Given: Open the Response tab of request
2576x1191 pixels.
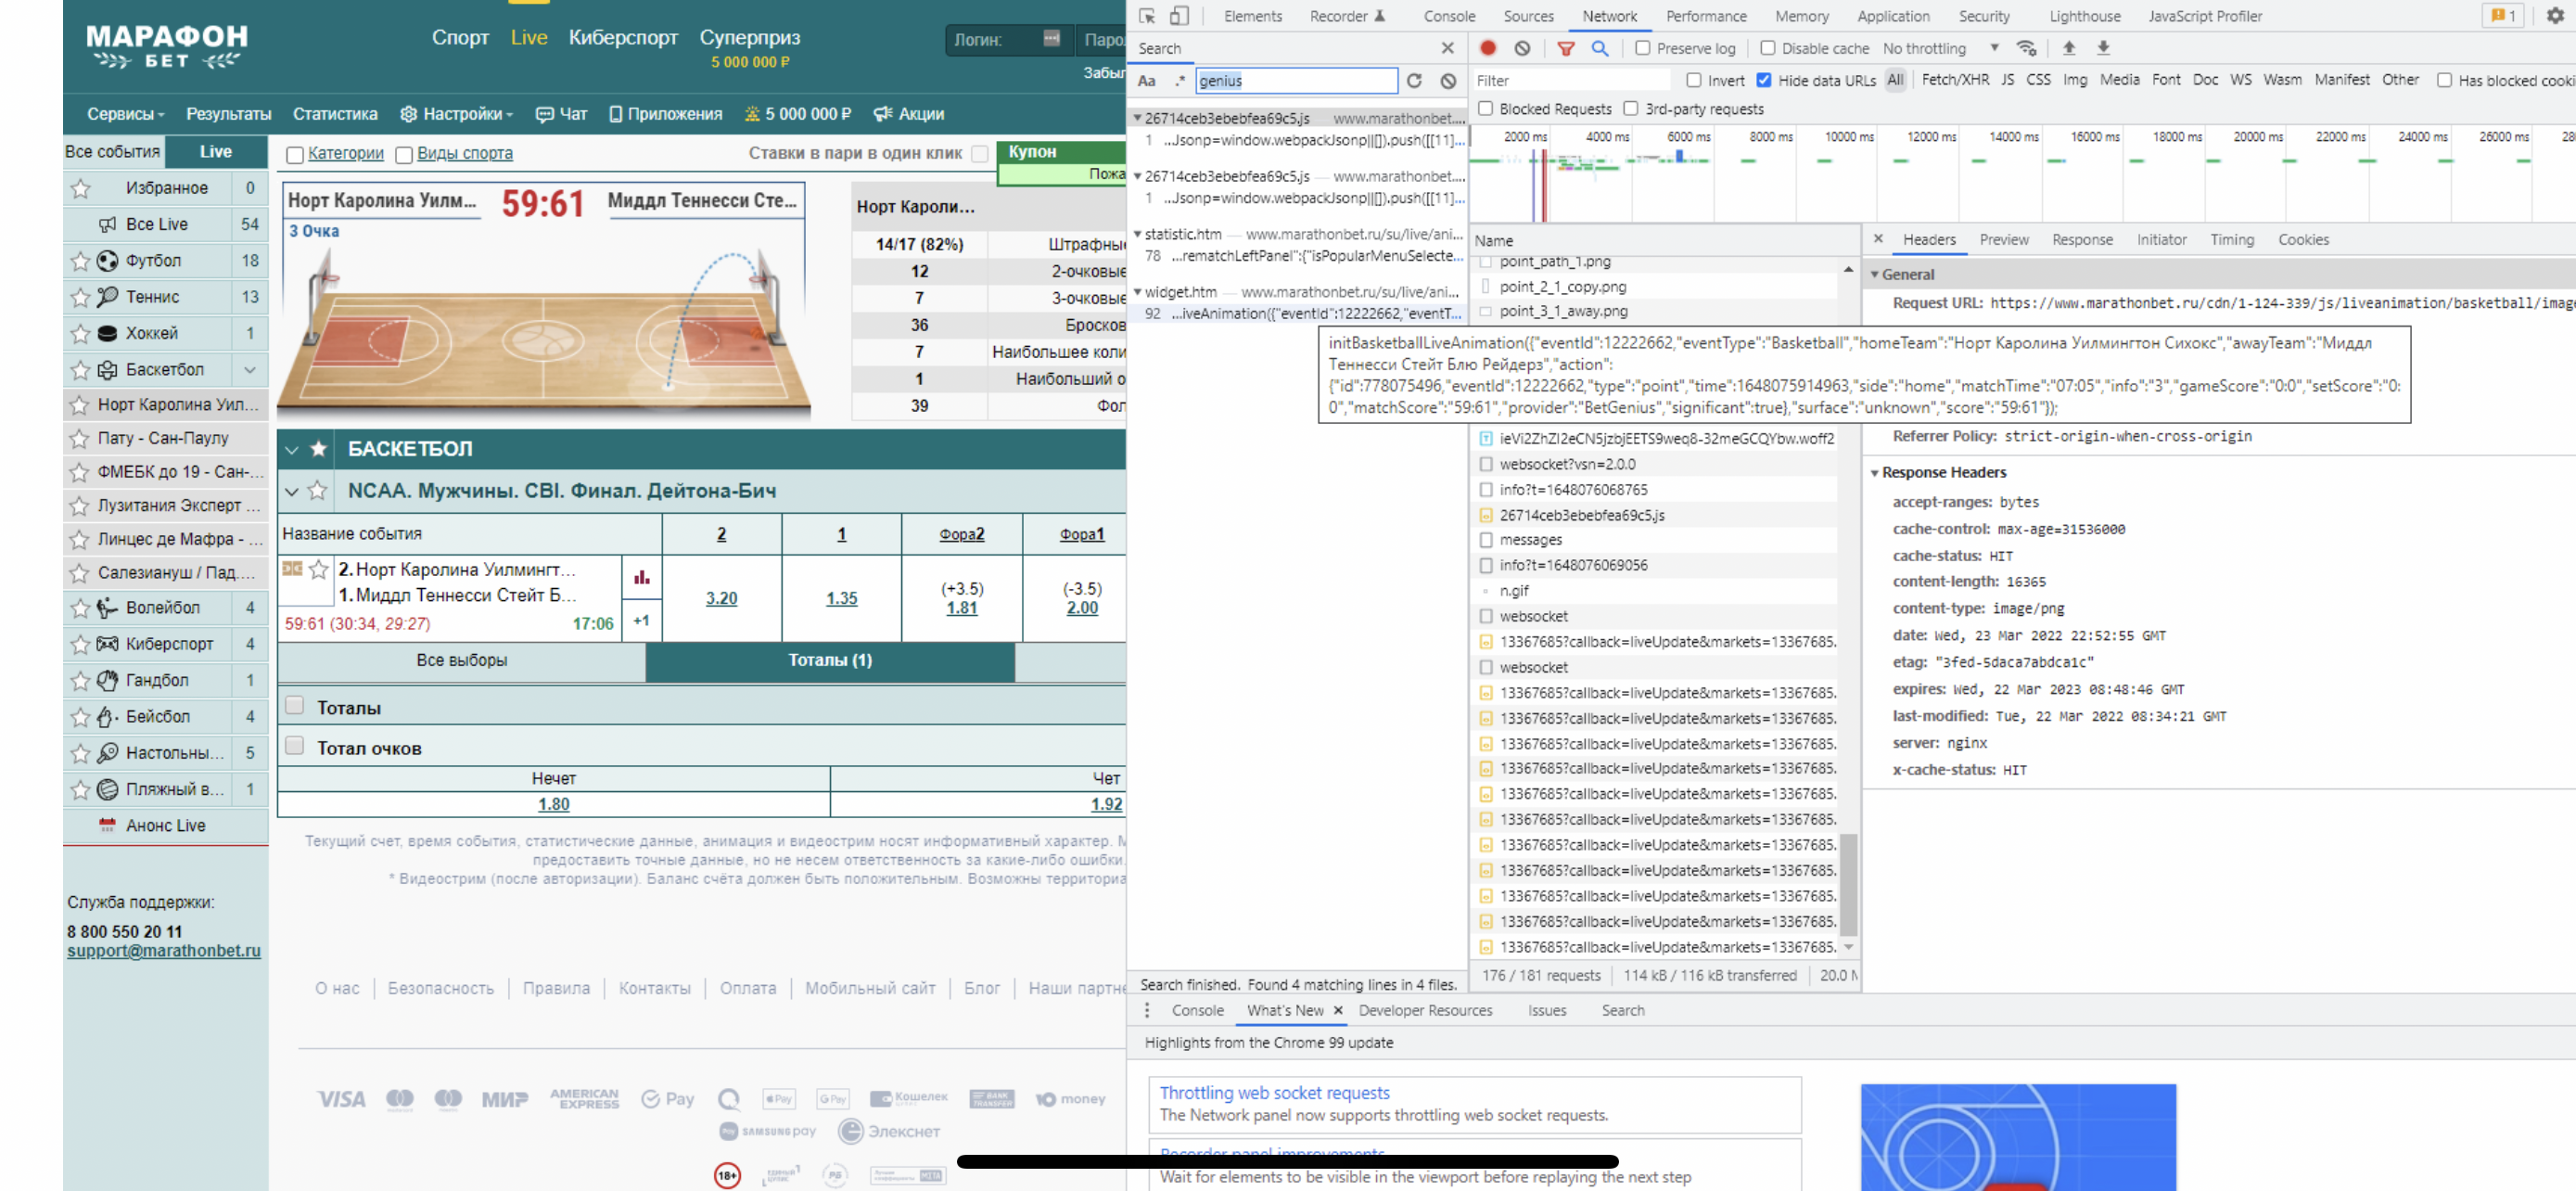Looking at the screenshot, I should coord(2082,239).
